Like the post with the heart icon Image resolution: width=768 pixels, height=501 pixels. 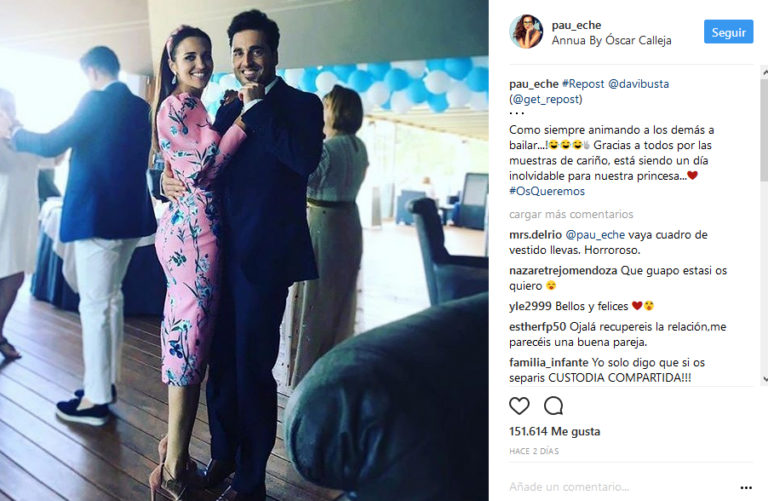[x=519, y=406]
